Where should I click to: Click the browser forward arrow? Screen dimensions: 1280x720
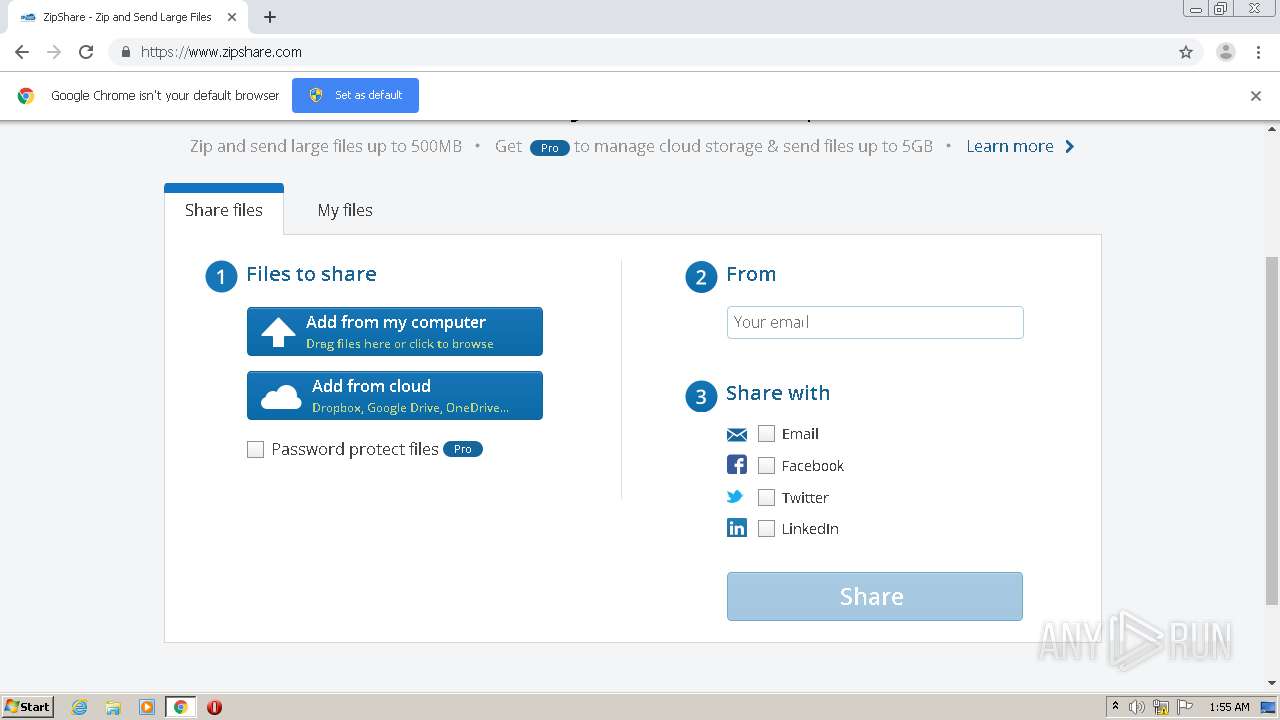[54, 52]
